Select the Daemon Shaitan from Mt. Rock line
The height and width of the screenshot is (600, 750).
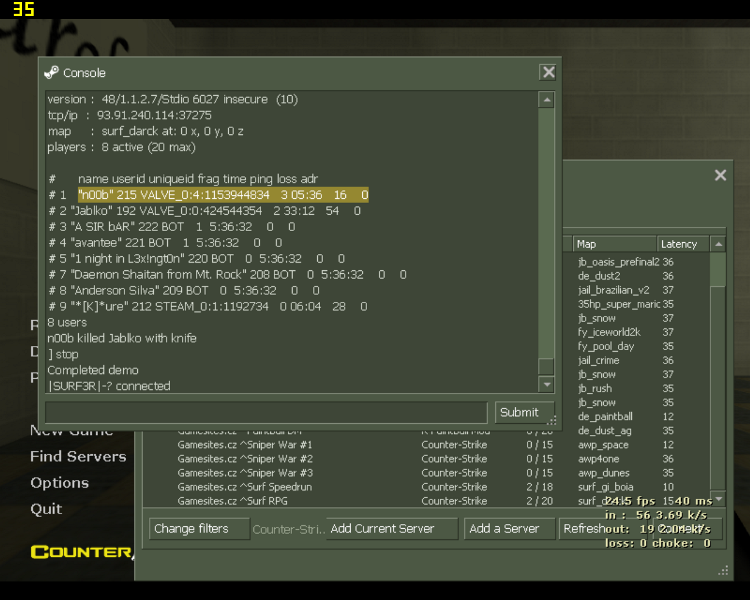227,275
